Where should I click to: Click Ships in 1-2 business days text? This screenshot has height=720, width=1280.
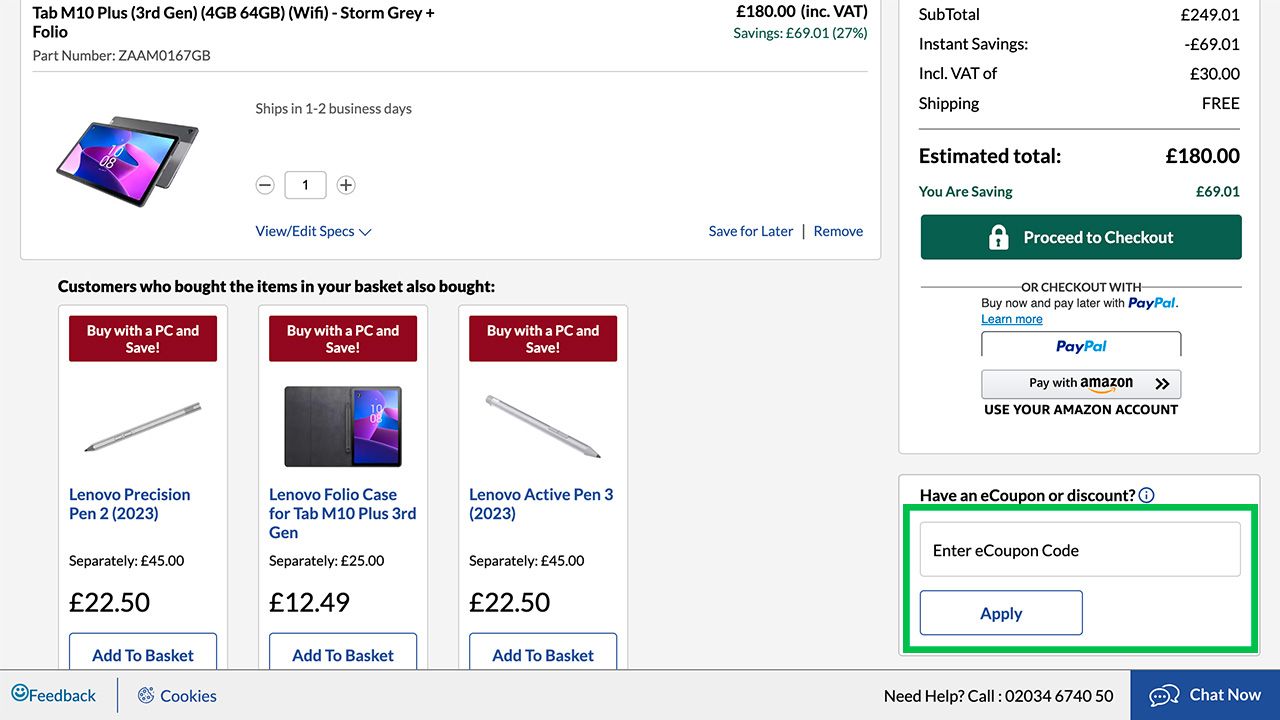333,108
